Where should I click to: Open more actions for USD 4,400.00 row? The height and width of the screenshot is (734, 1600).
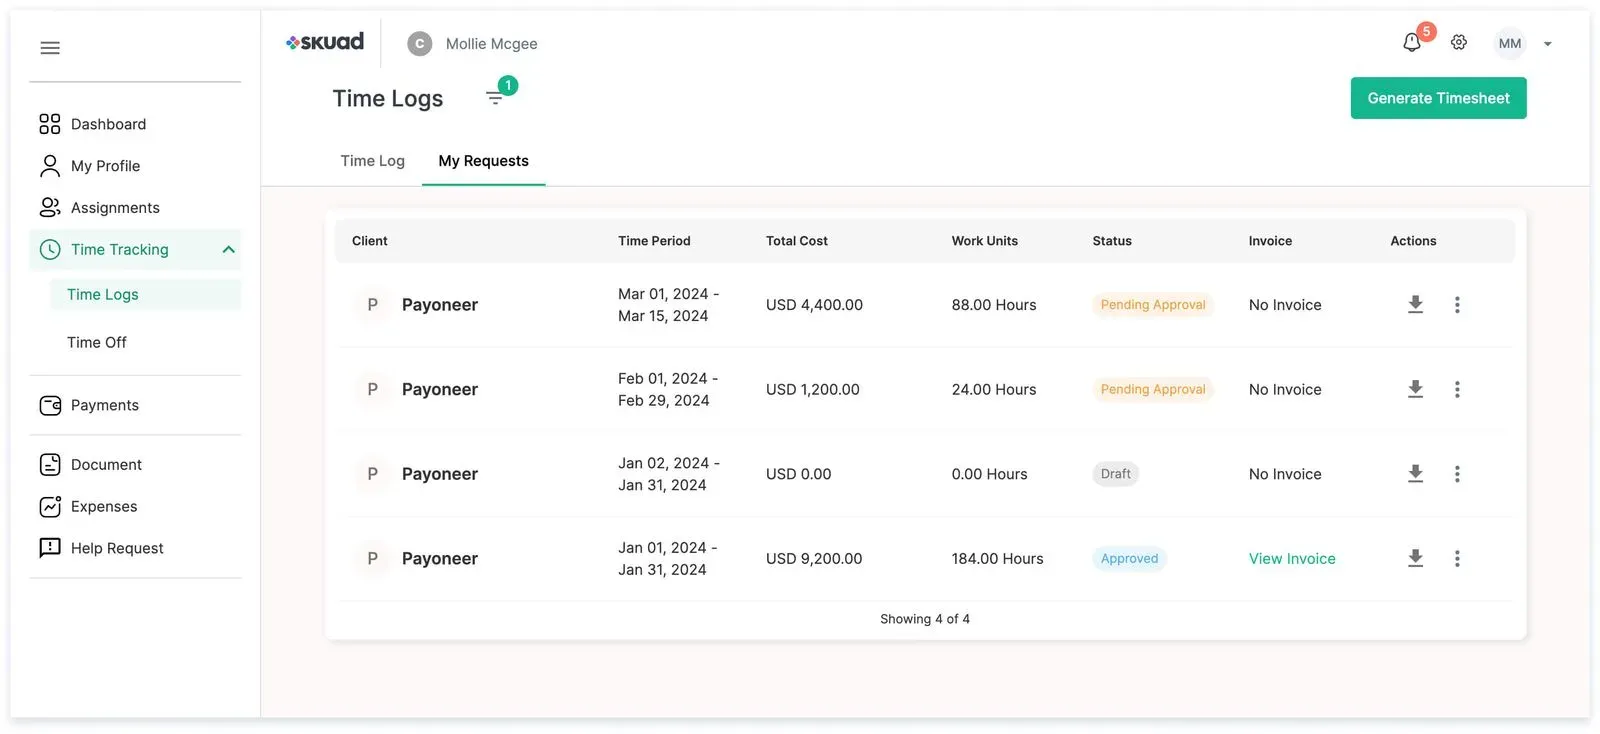tap(1457, 305)
